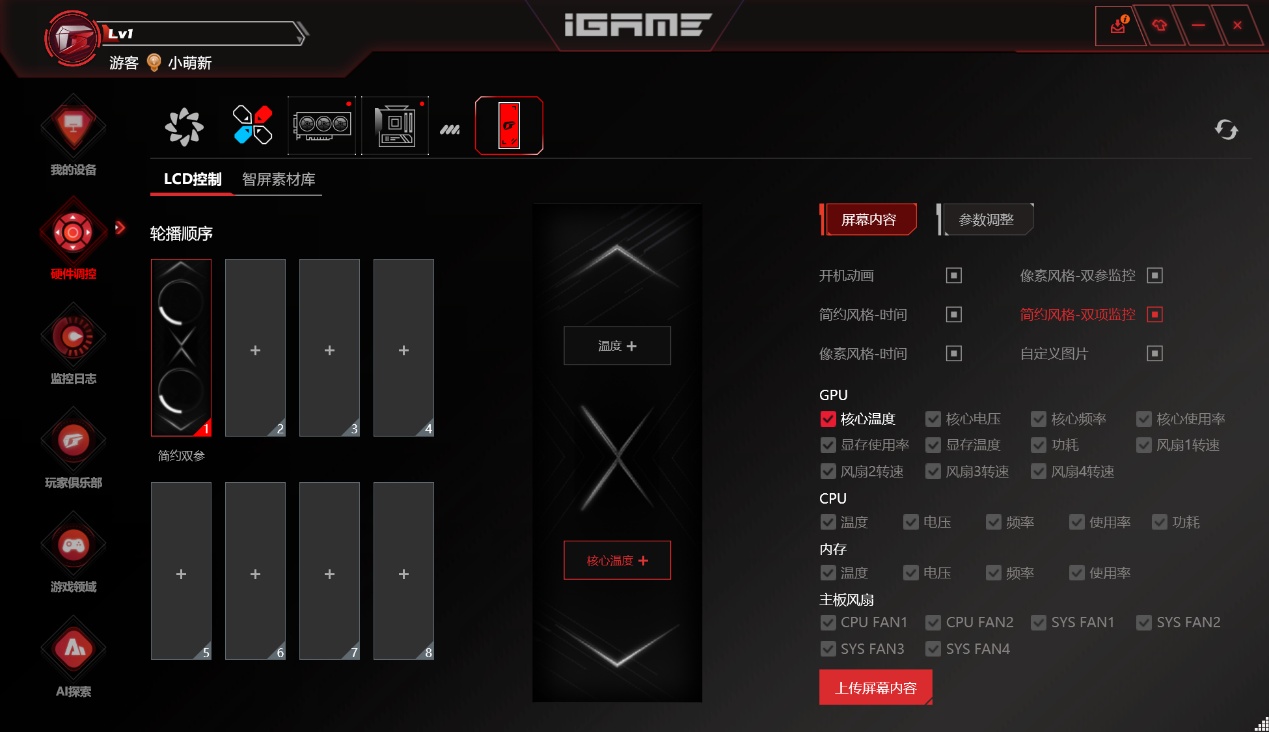Screen dimensions: 1269x732
Task: Add content to carousel slot 3
Action: coord(329,348)
